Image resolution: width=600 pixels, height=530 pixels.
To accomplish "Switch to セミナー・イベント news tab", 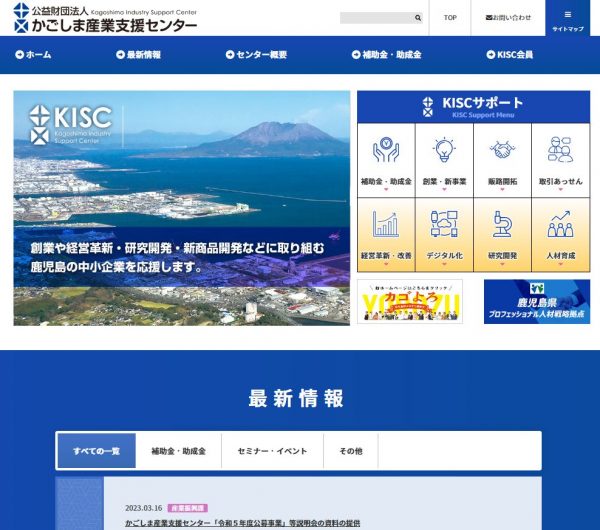I will click(272, 451).
